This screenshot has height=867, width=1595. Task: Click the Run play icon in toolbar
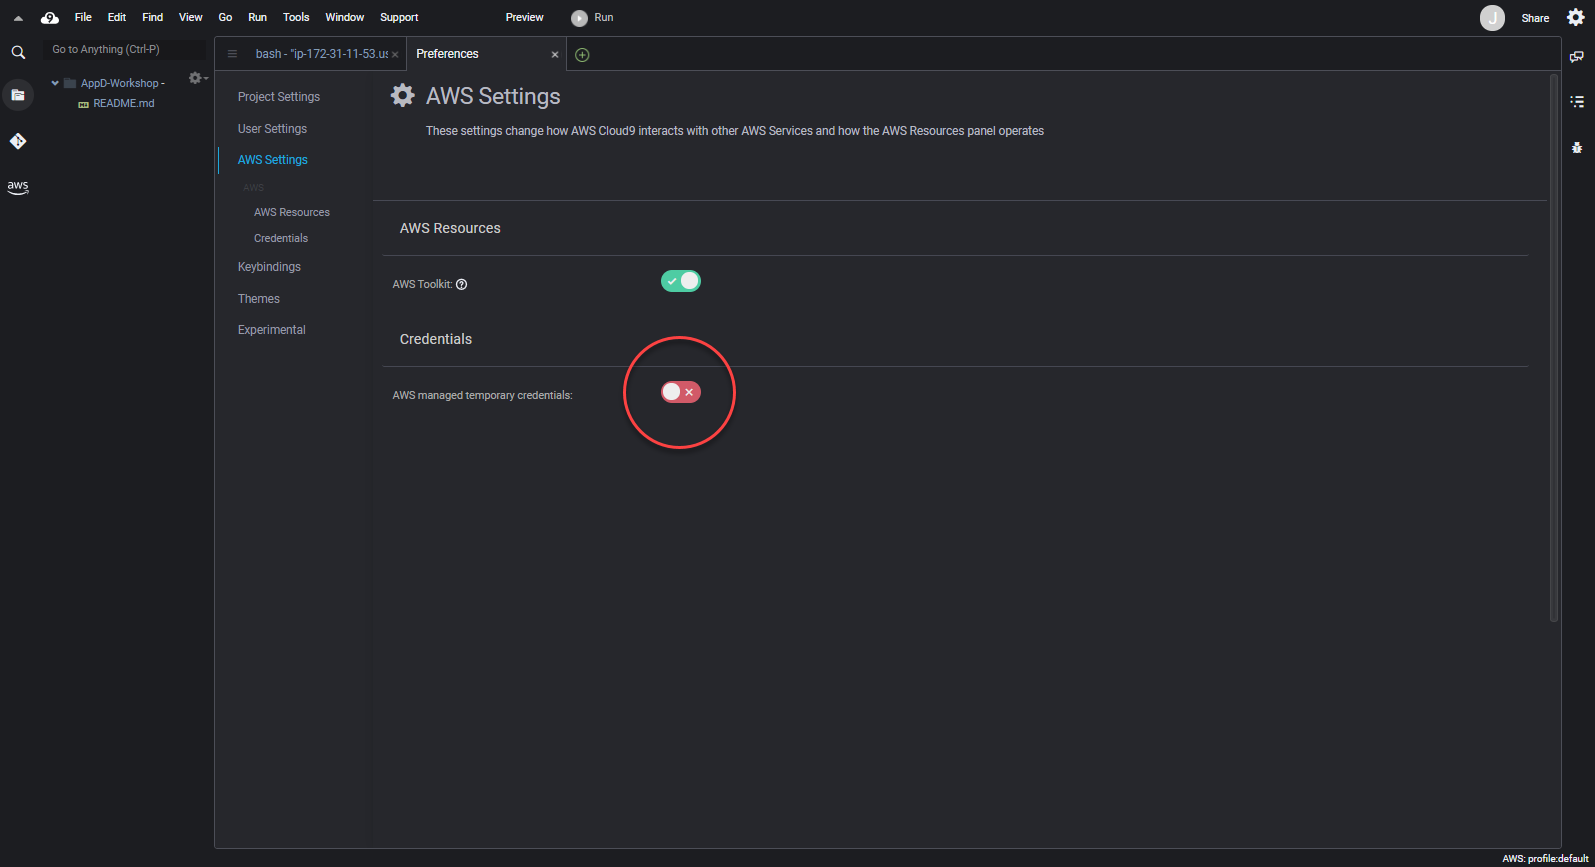[579, 18]
